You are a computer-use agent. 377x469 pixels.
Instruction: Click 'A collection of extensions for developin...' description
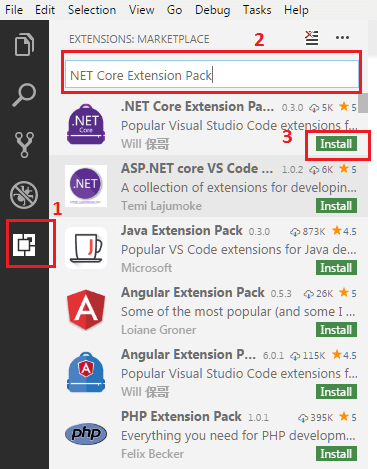point(239,188)
